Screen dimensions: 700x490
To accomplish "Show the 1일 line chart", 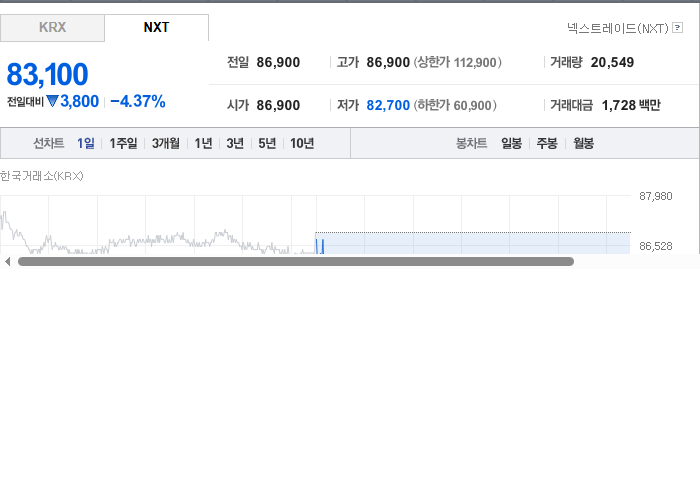I will tap(86, 143).
